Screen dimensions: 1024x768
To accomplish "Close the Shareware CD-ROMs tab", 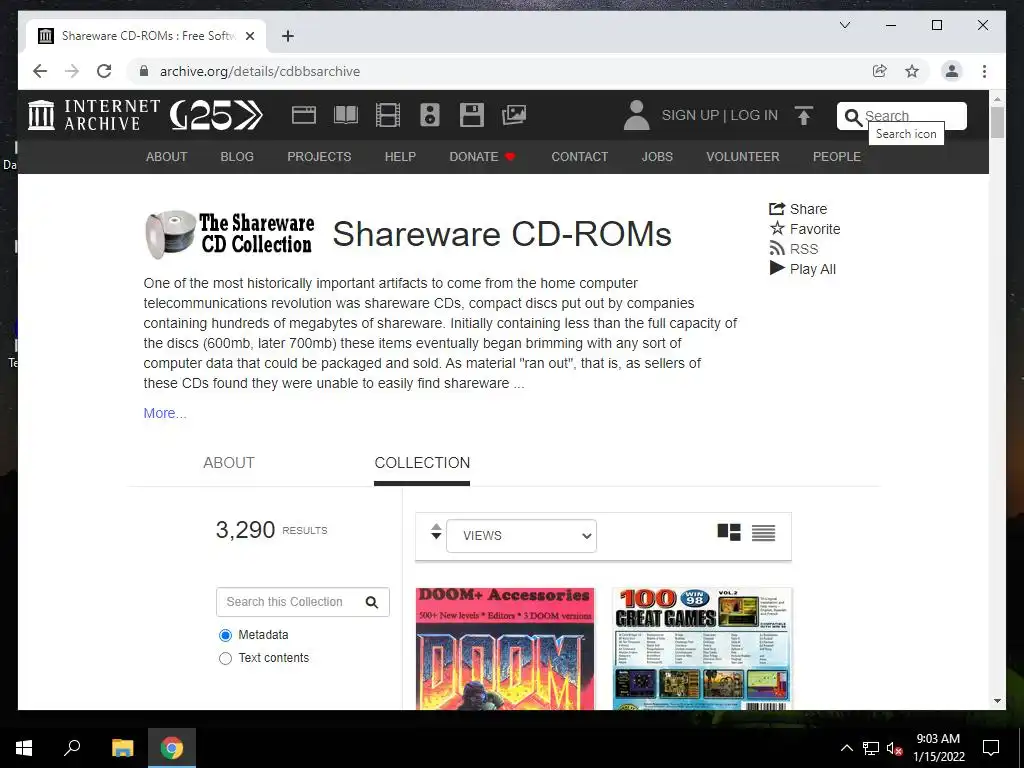I will (x=249, y=36).
